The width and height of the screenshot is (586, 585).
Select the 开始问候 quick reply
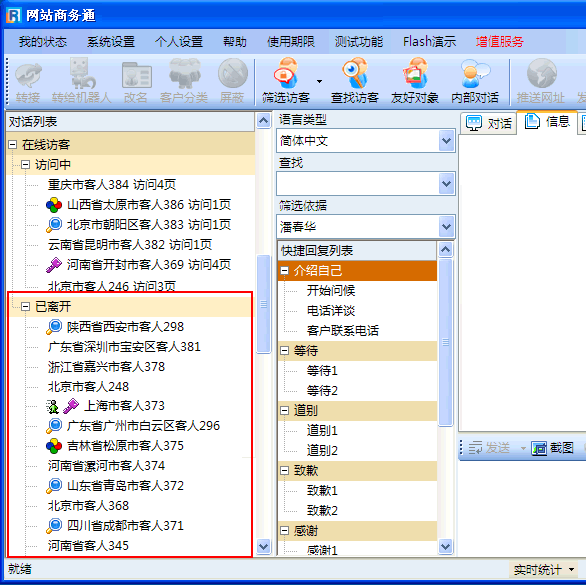coord(331,290)
